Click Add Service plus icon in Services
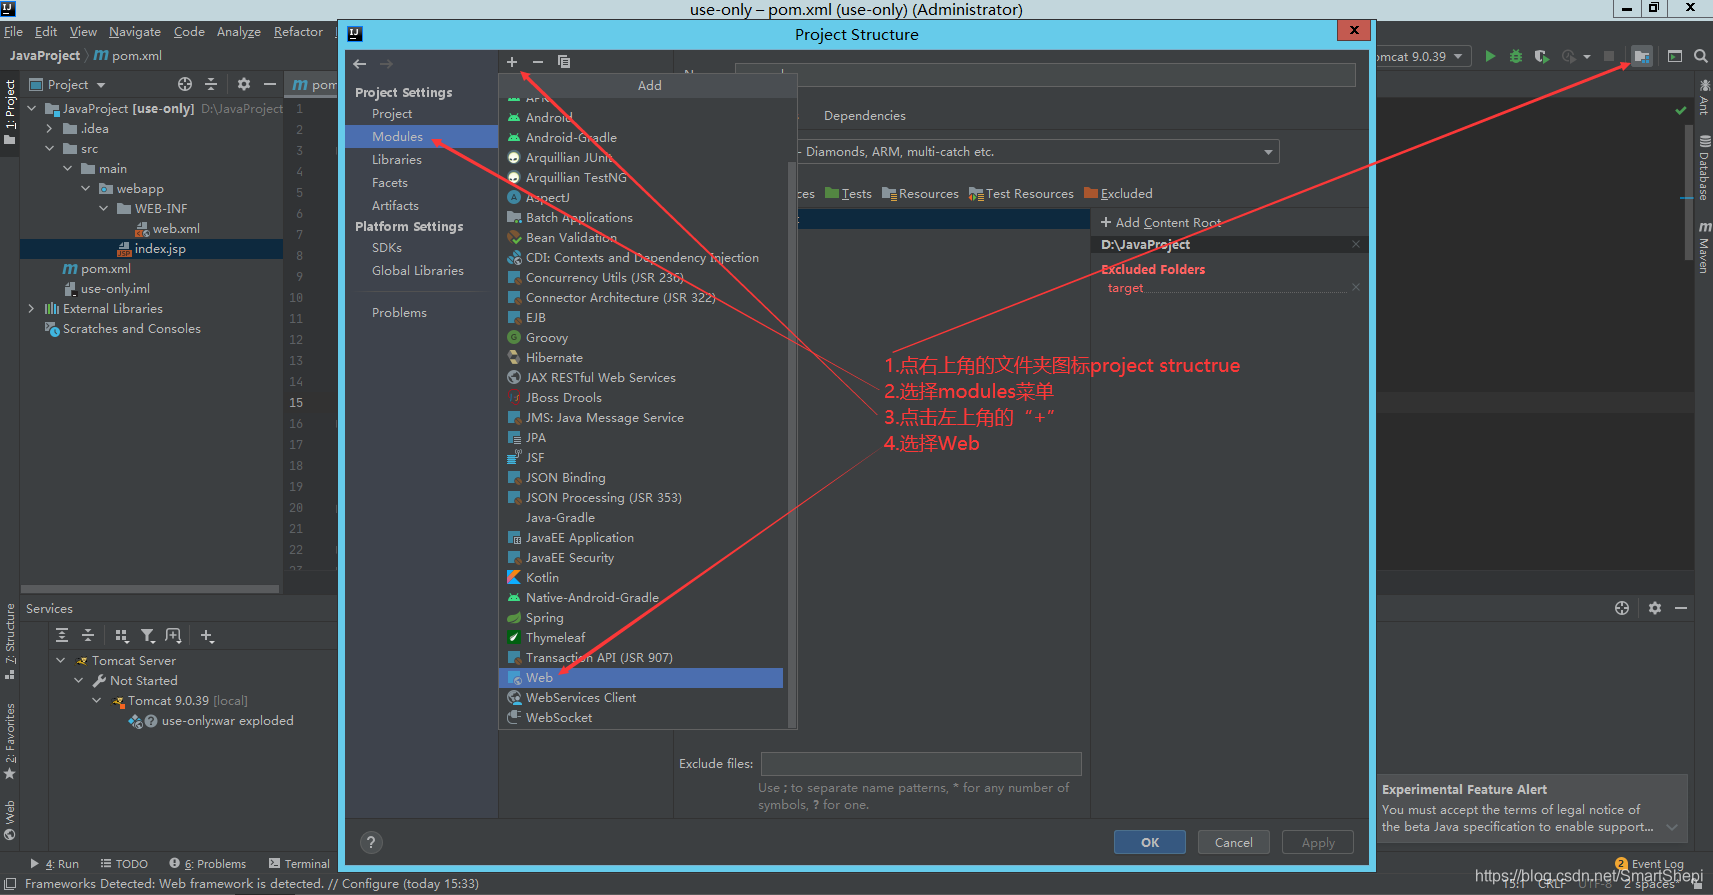 click(x=207, y=635)
